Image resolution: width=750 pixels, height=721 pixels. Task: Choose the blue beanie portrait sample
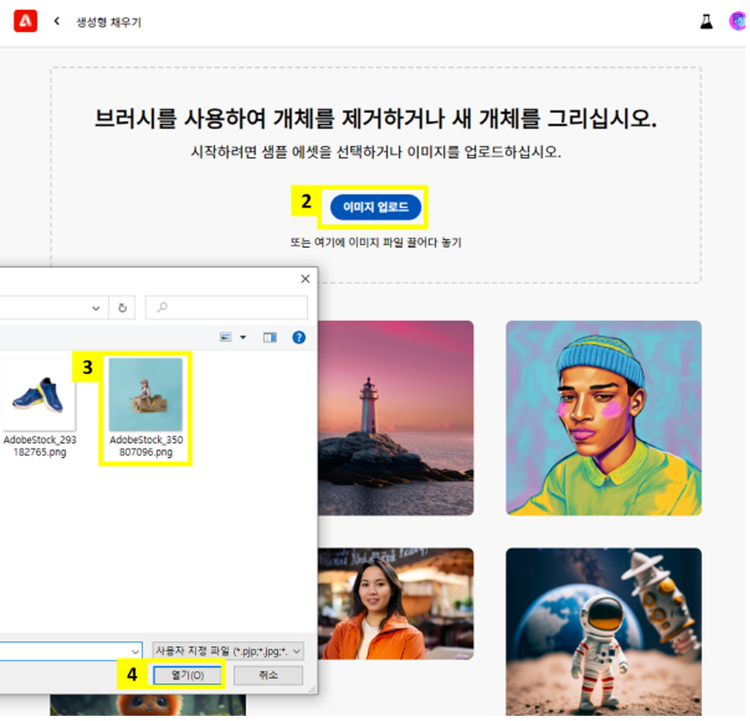pos(604,418)
